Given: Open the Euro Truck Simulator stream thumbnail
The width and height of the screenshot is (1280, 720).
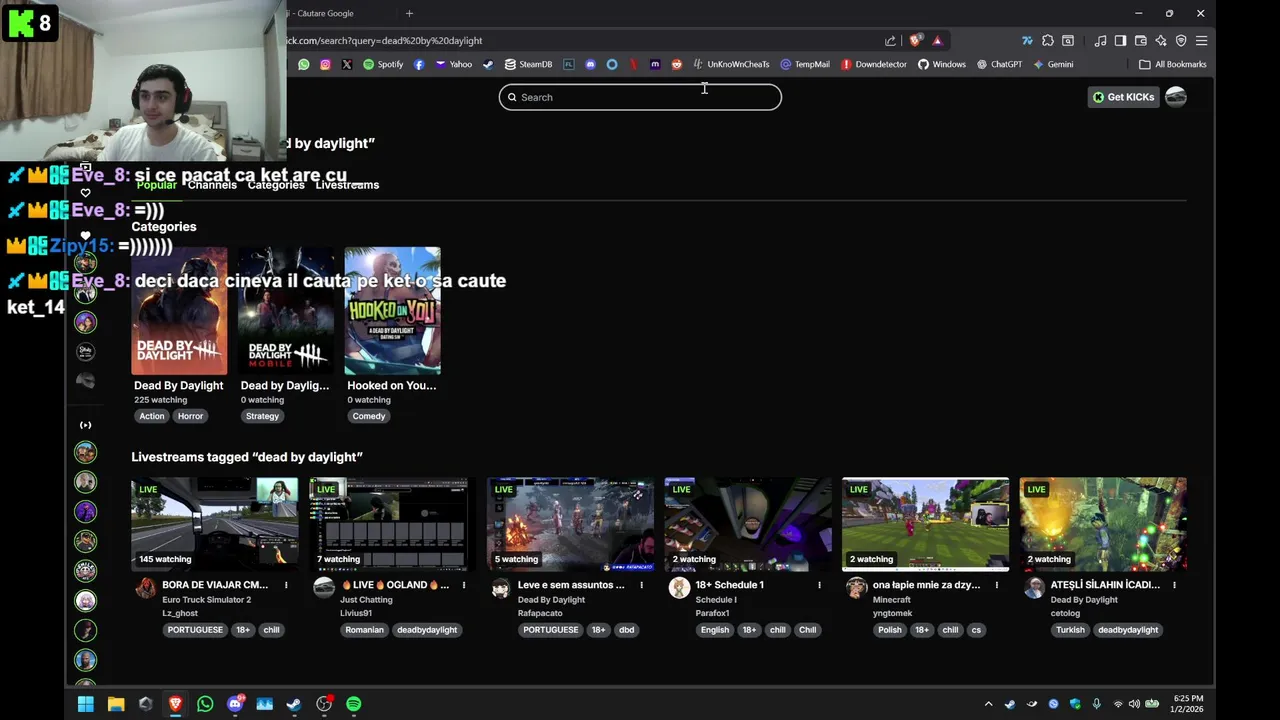Looking at the screenshot, I should tap(215, 525).
